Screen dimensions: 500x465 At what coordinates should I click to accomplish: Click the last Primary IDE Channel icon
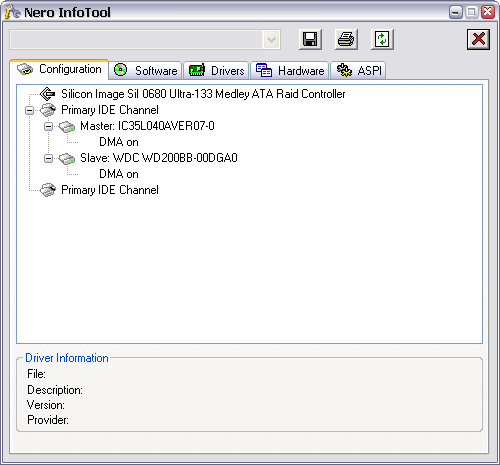pos(48,190)
